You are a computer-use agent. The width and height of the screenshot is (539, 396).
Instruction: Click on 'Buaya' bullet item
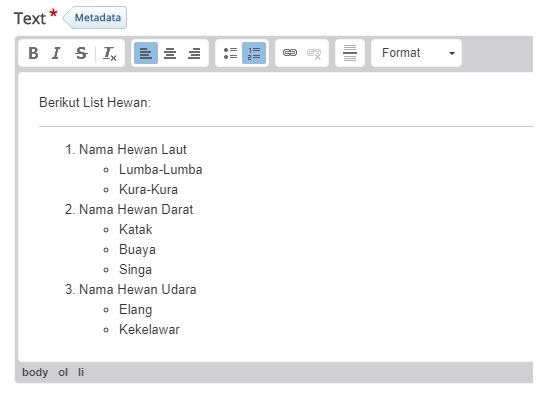point(137,250)
